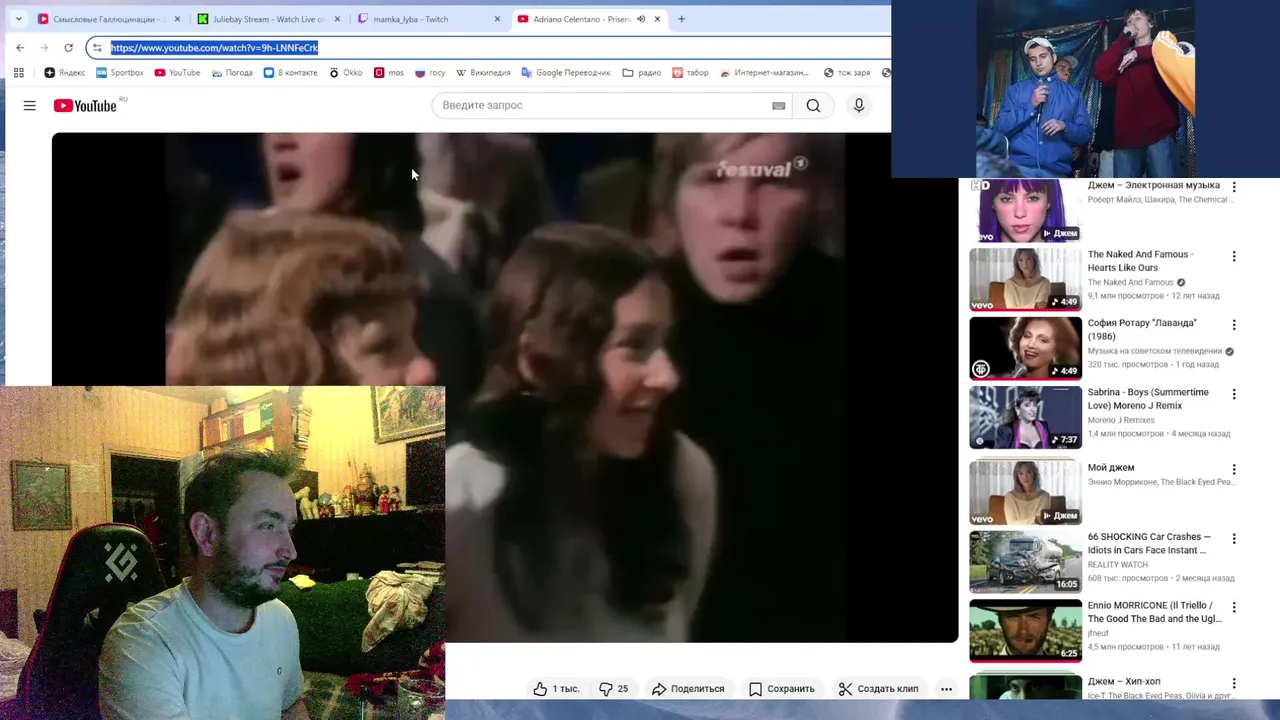Open options for Hearts Like Ours video
Viewport: 1280px width, 720px height.
1234,256
